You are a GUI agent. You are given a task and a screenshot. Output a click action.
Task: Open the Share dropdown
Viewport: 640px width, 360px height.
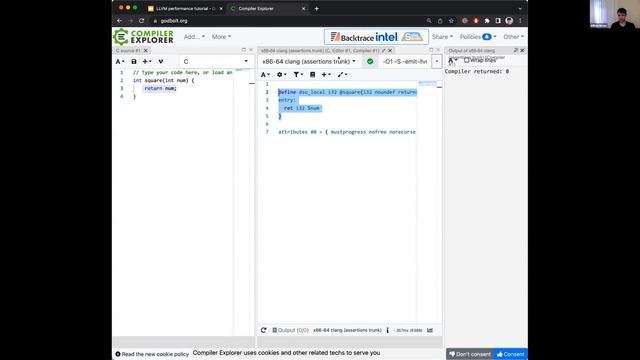tap(442, 37)
